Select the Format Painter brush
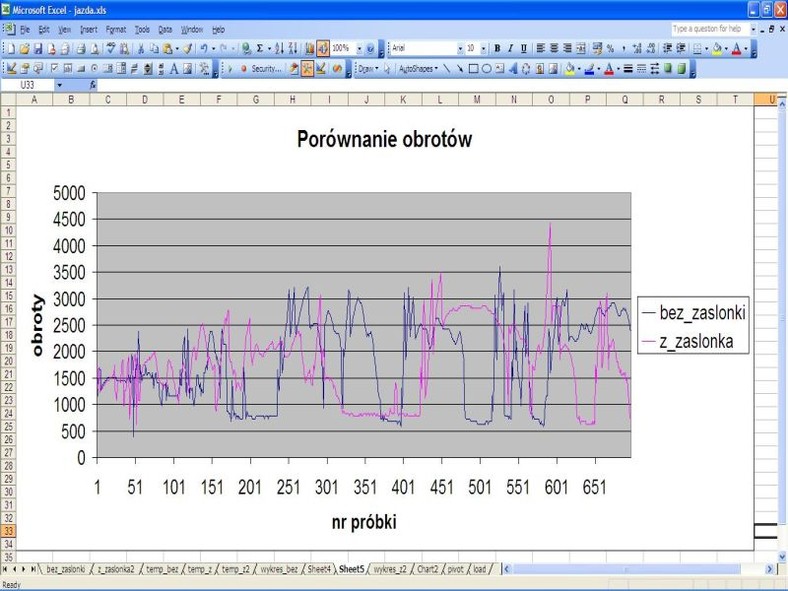This screenshot has height=591, width=788. point(187,48)
